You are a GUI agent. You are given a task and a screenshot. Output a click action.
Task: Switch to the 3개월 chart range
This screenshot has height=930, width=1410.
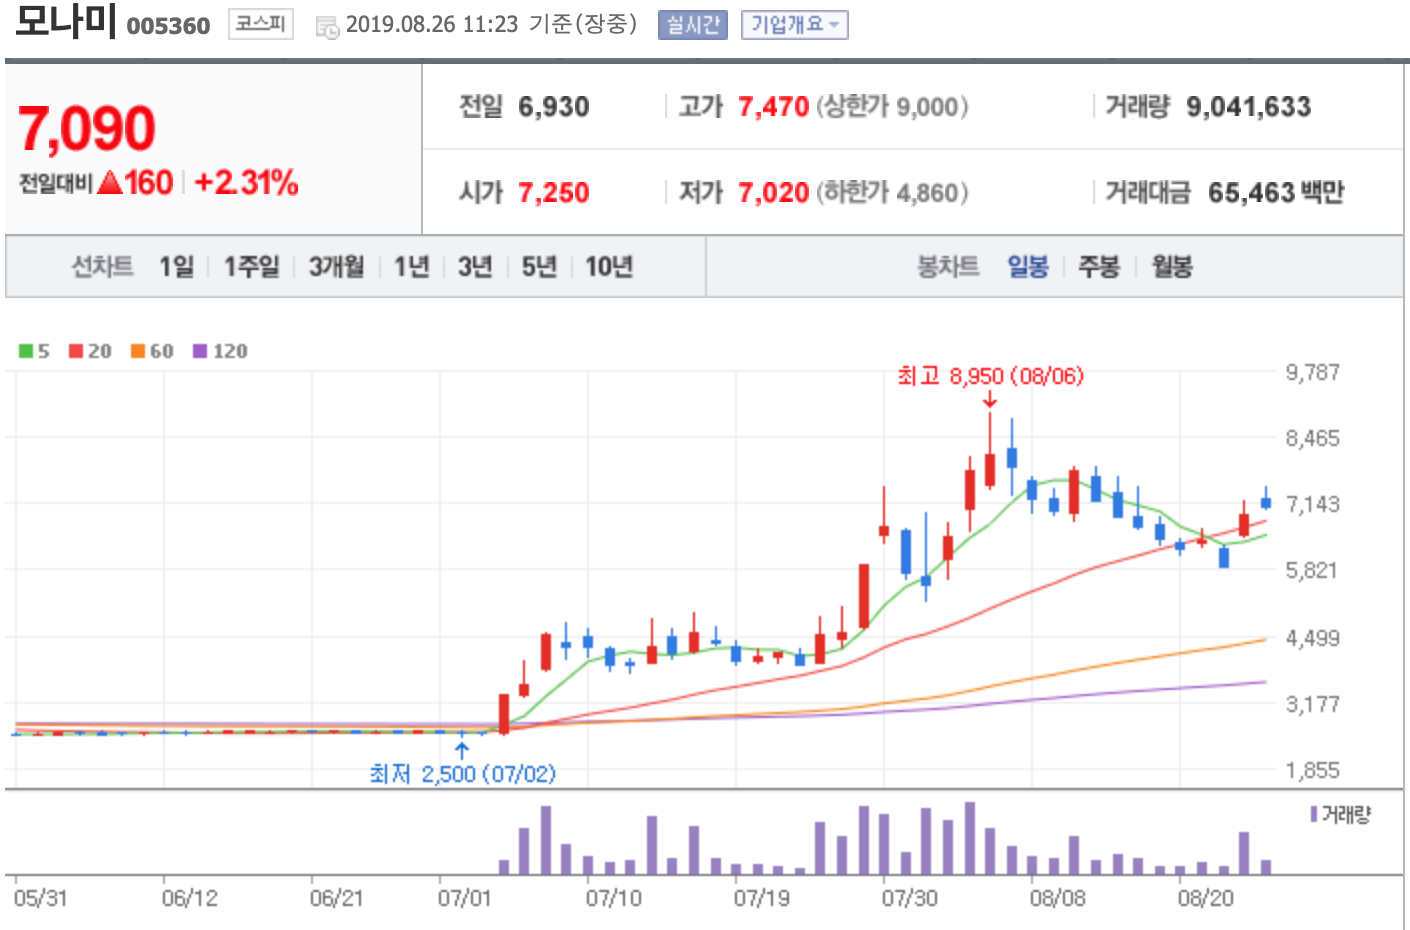click(336, 267)
